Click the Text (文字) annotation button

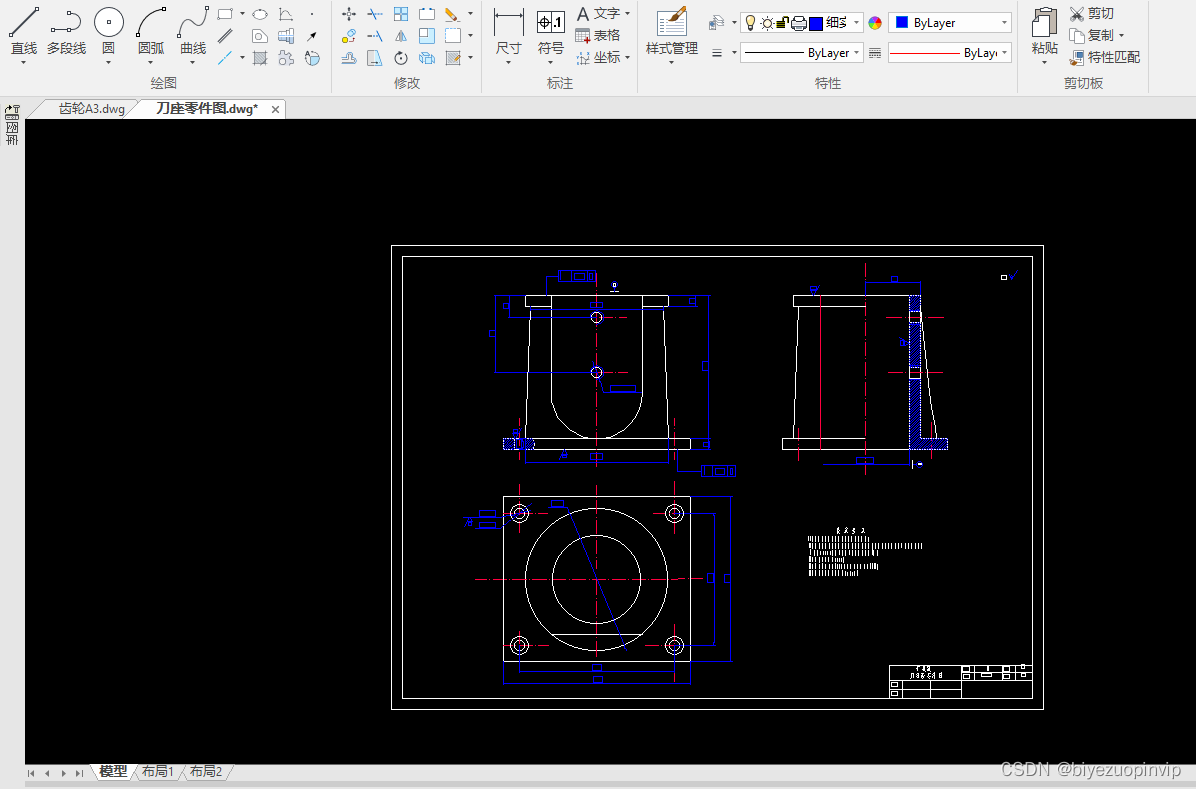[x=597, y=14]
